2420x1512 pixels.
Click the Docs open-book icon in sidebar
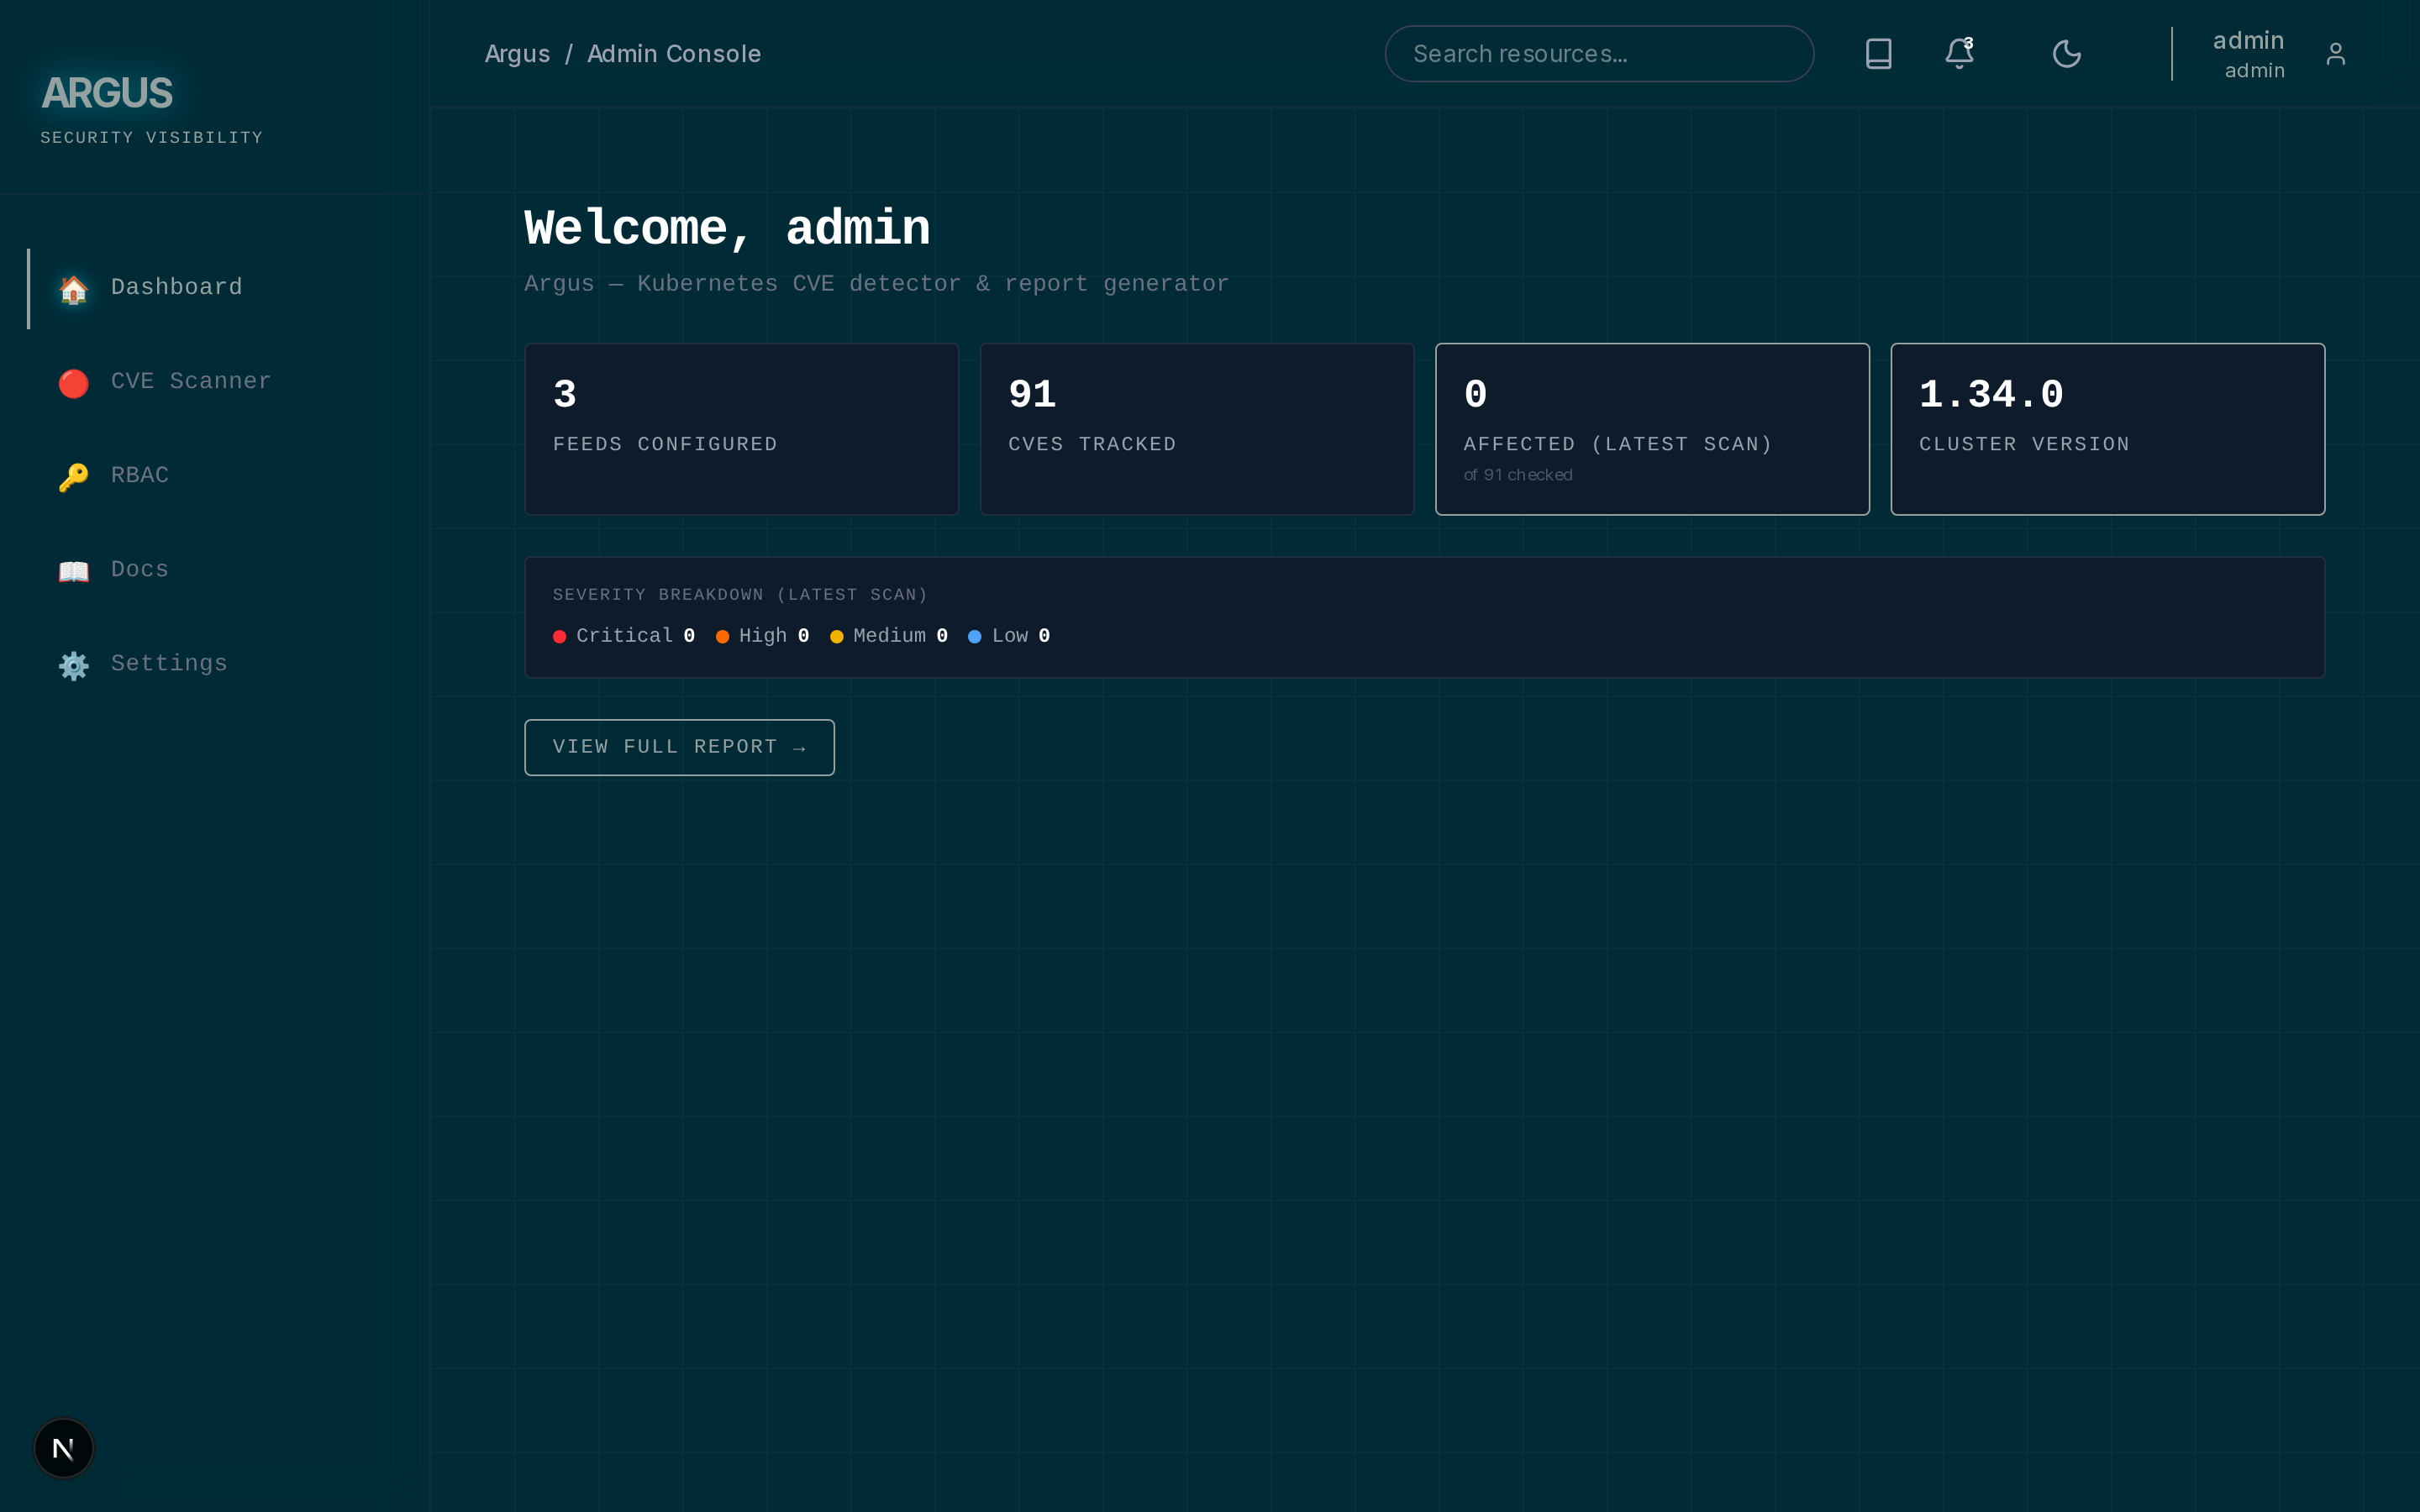pyautogui.click(x=74, y=571)
